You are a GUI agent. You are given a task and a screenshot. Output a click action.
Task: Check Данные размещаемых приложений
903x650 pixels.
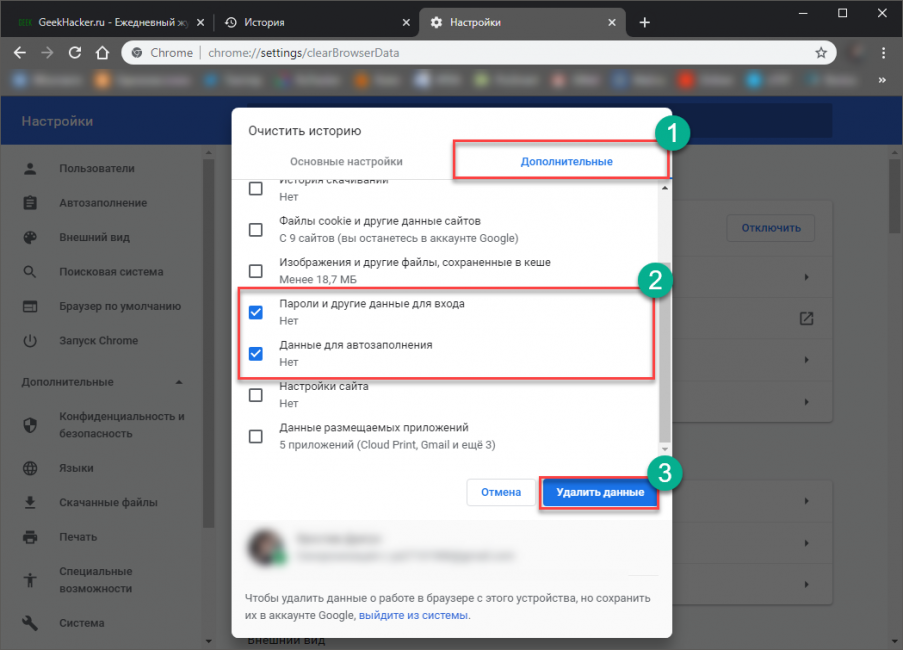(256, 436)
